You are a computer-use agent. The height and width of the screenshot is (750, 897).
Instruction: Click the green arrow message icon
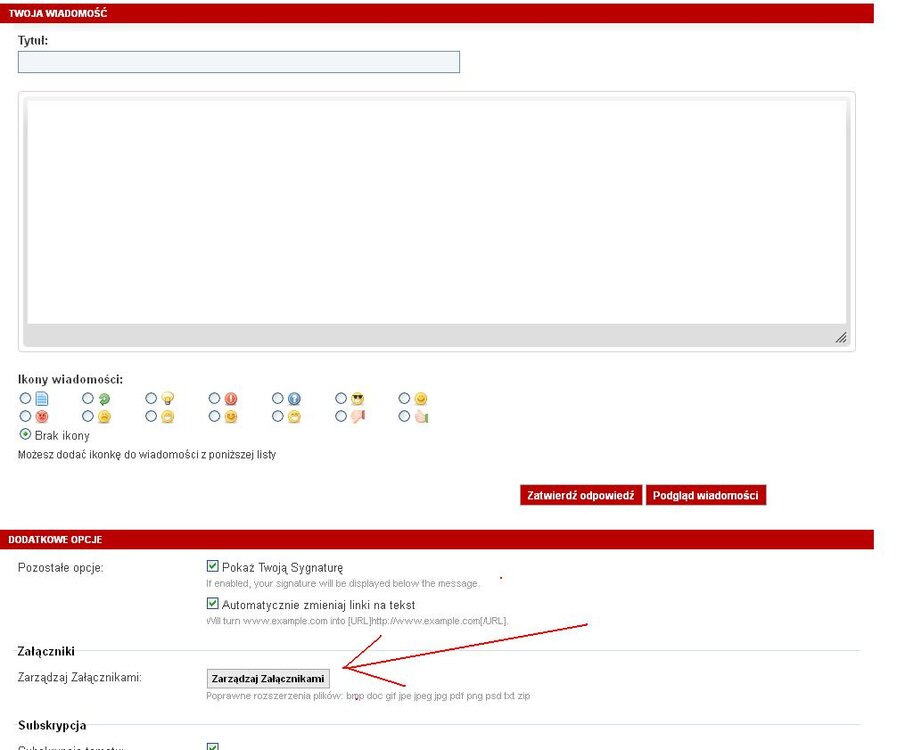pos(104,399)
